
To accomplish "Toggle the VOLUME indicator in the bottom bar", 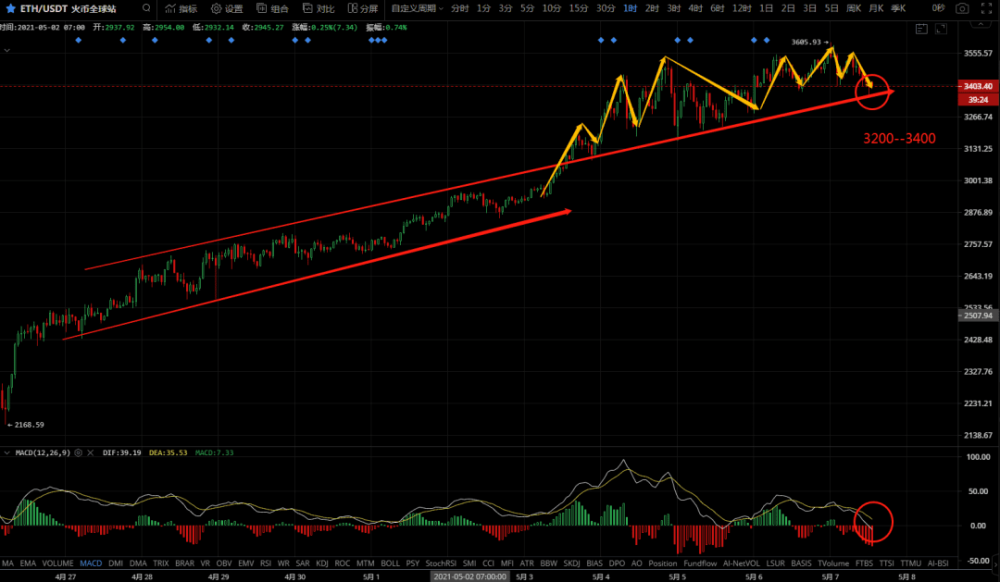I will pyautogui.click(x=58, y=563).
